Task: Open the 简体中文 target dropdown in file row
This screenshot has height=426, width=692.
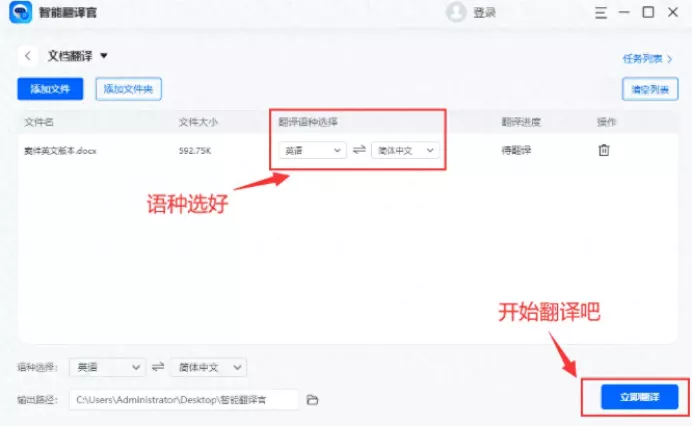Action: click(405, 150)
